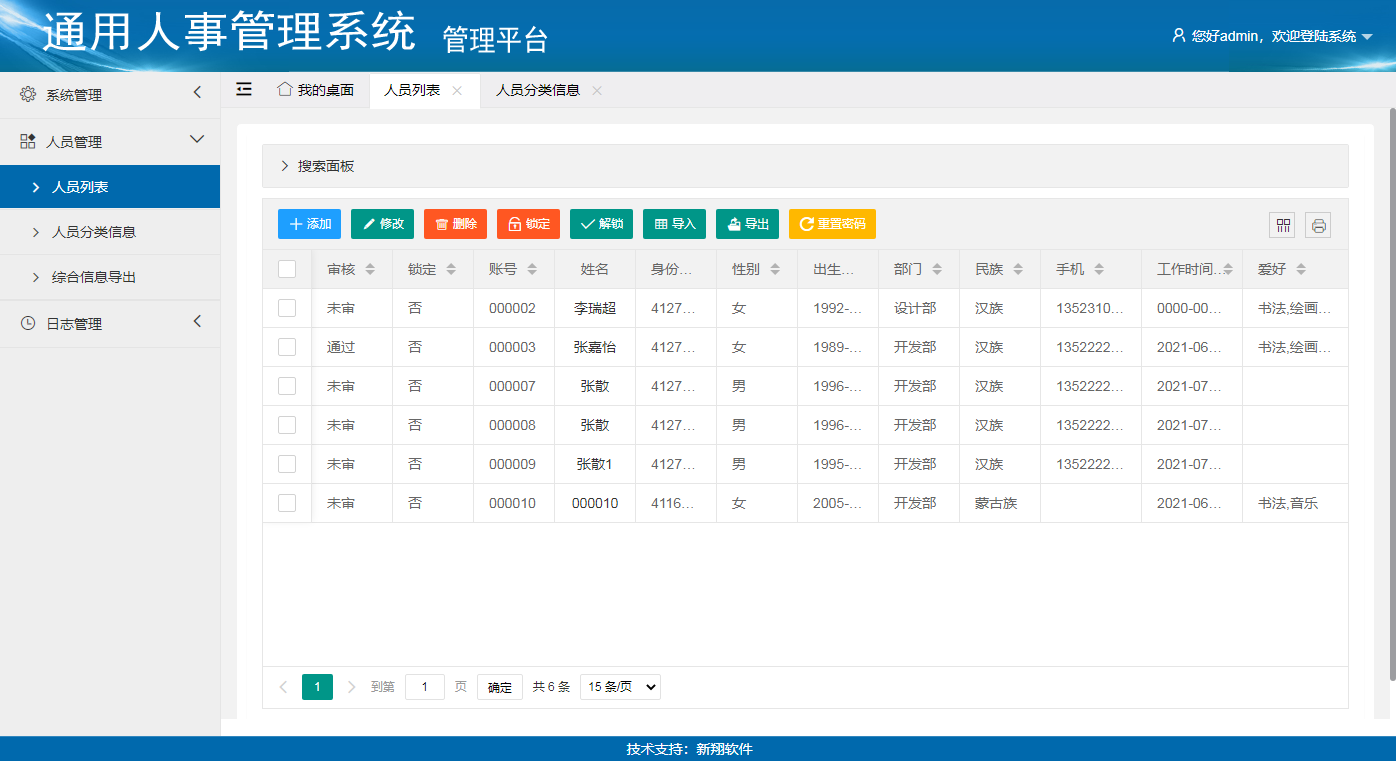
Task: Click the 导出 export button
Action: pyautogui.click(x=747, y=224)
